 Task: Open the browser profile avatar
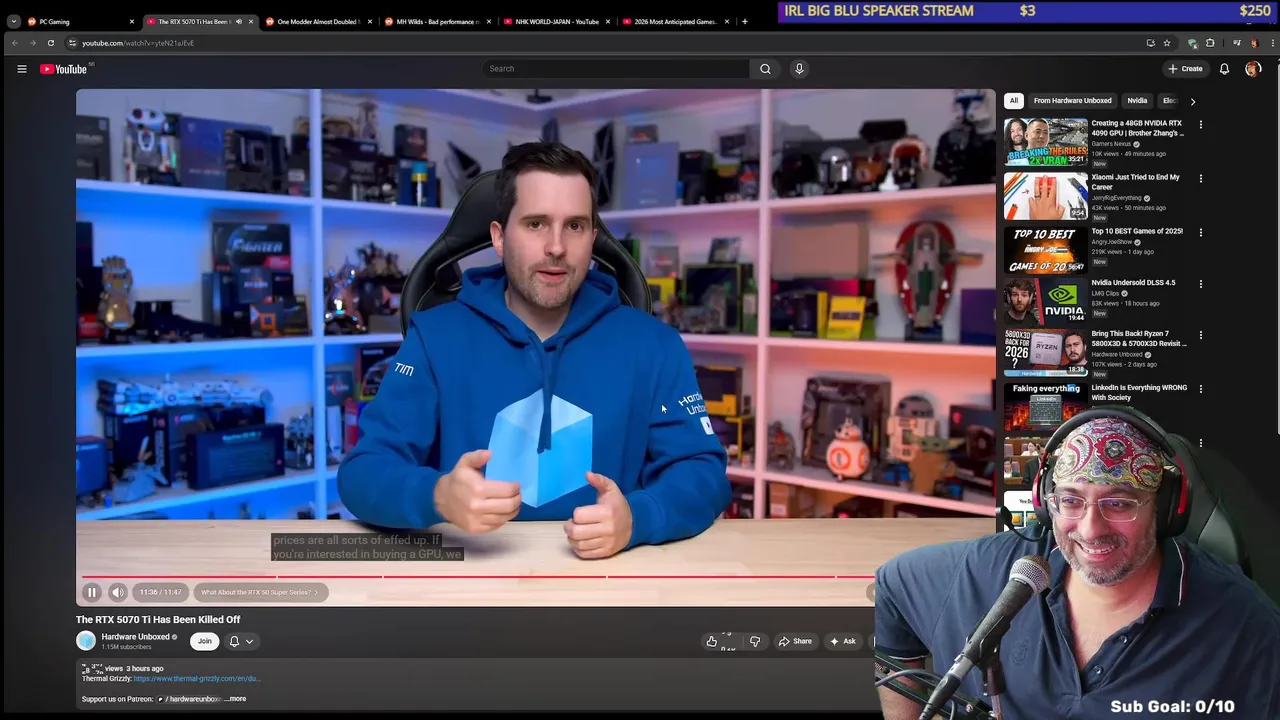[1253, 43]
